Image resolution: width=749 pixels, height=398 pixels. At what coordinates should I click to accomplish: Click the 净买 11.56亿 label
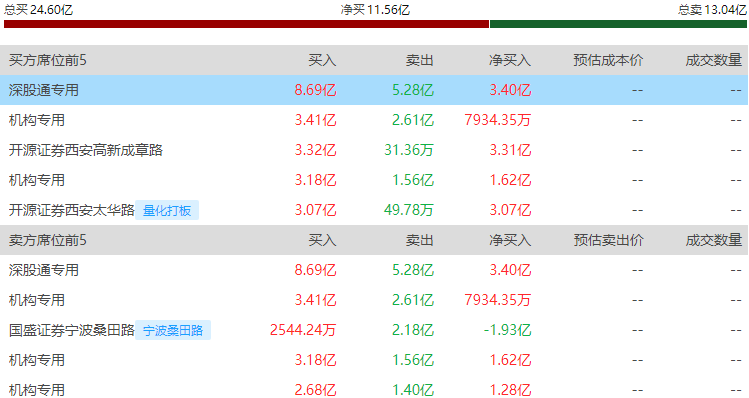point(375,10)
